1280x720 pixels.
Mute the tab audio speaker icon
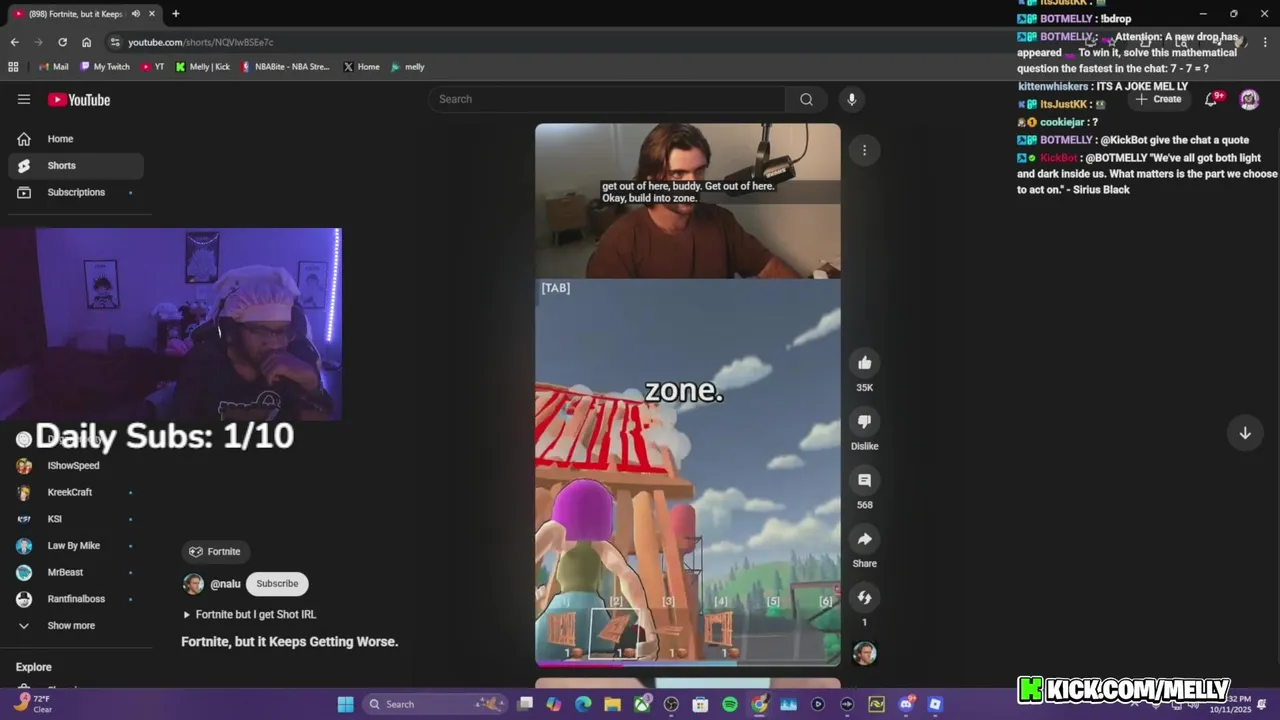(x=135, y=14)
